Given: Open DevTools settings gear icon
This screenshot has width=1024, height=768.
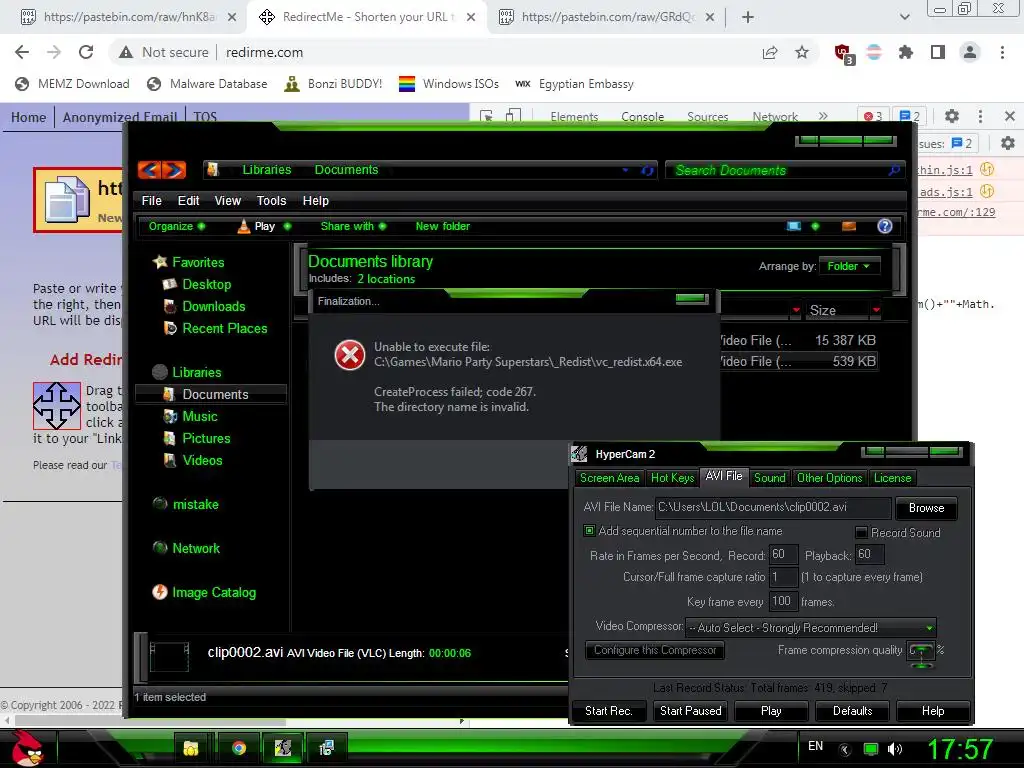Looking at the screenshot, I should pyautogui.click(x=952, y=116).
